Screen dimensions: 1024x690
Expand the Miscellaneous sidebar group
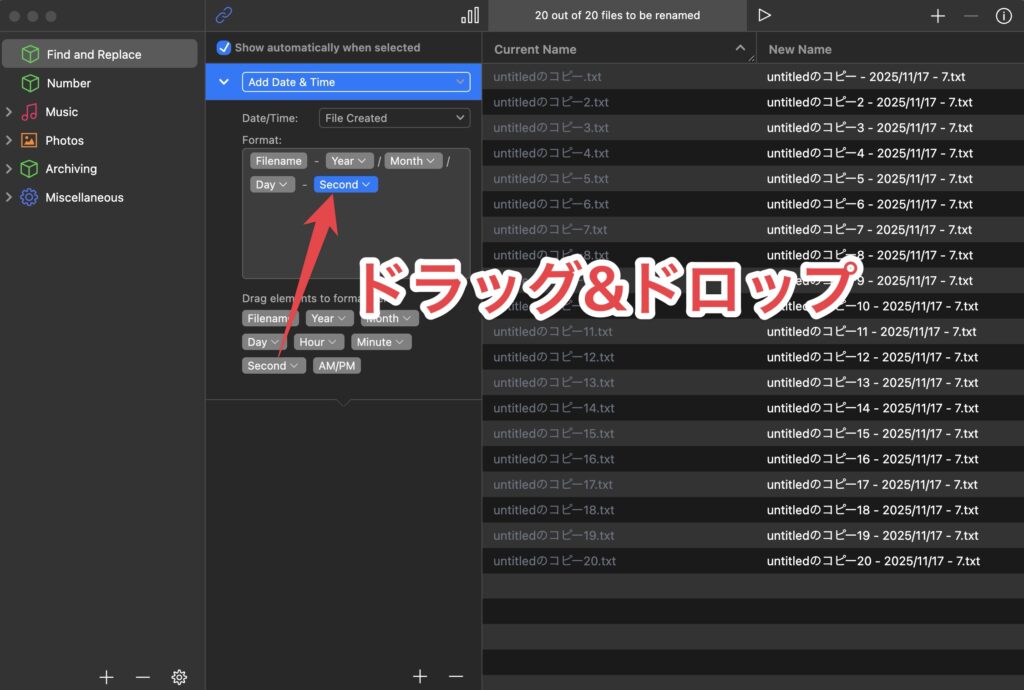click(x=9, y=198)
